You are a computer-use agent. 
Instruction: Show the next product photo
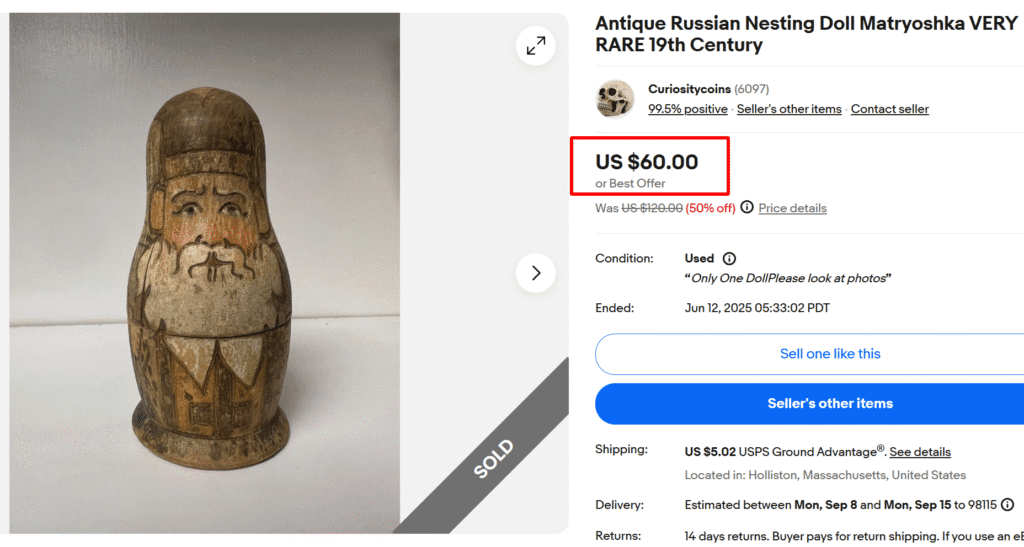536,273
